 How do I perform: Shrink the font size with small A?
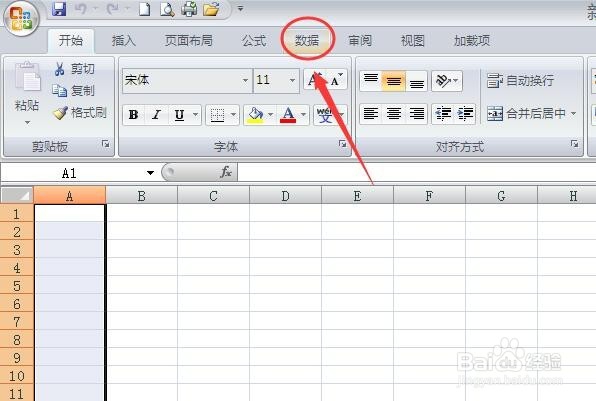click(337, 79)
